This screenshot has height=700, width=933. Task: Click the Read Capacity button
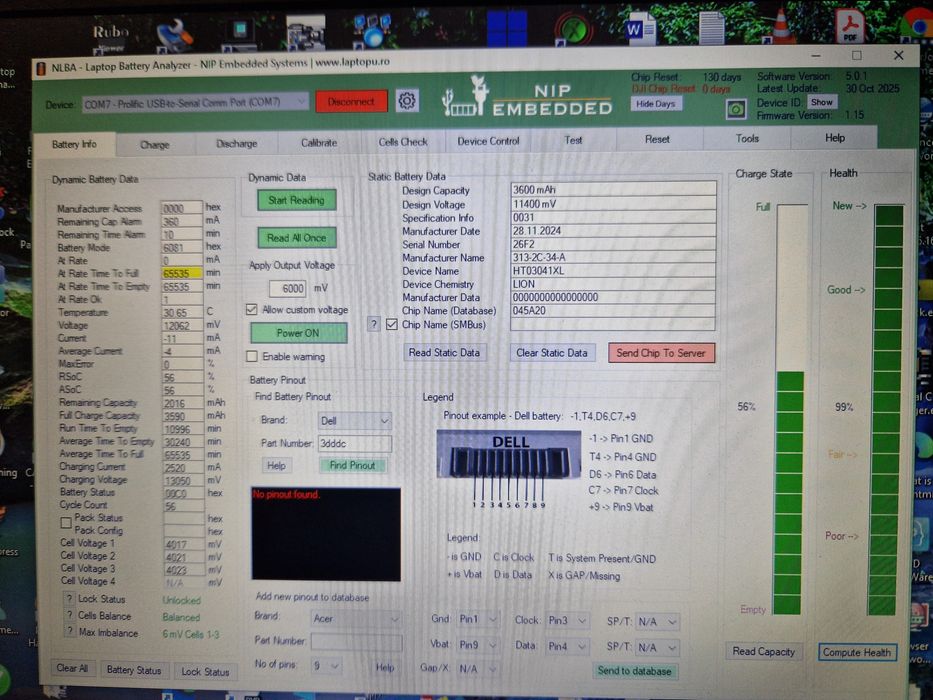pos(763,652)
